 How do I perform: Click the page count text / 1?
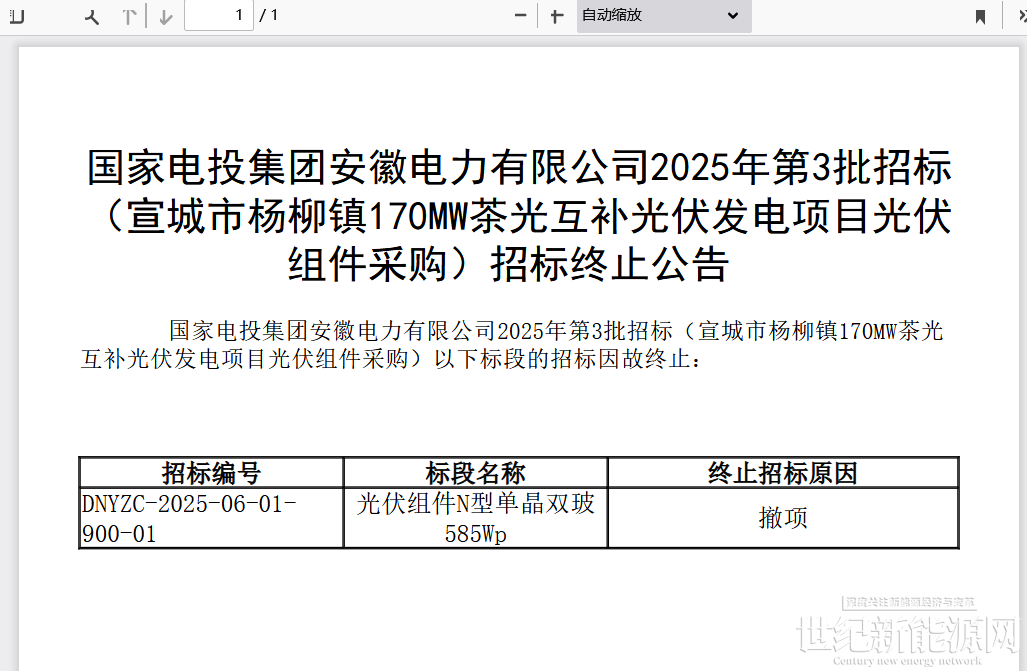(x=269, y=15)
